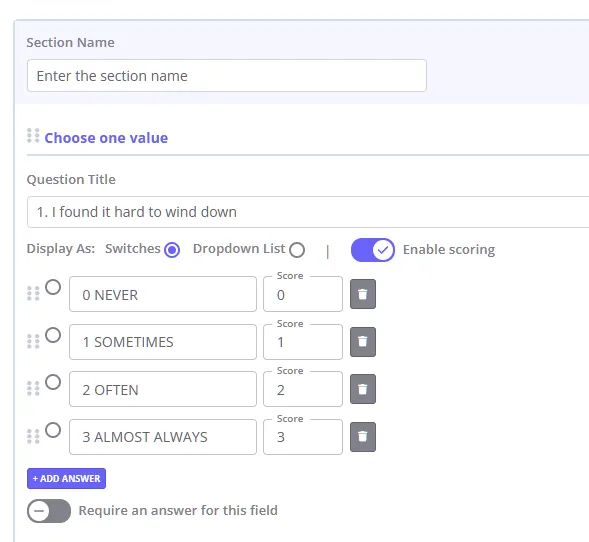Viewport: 589px width, 542px height.
Task: Choose the radio button next to '2 OFTEN'
Action: (x=53, y=382)
